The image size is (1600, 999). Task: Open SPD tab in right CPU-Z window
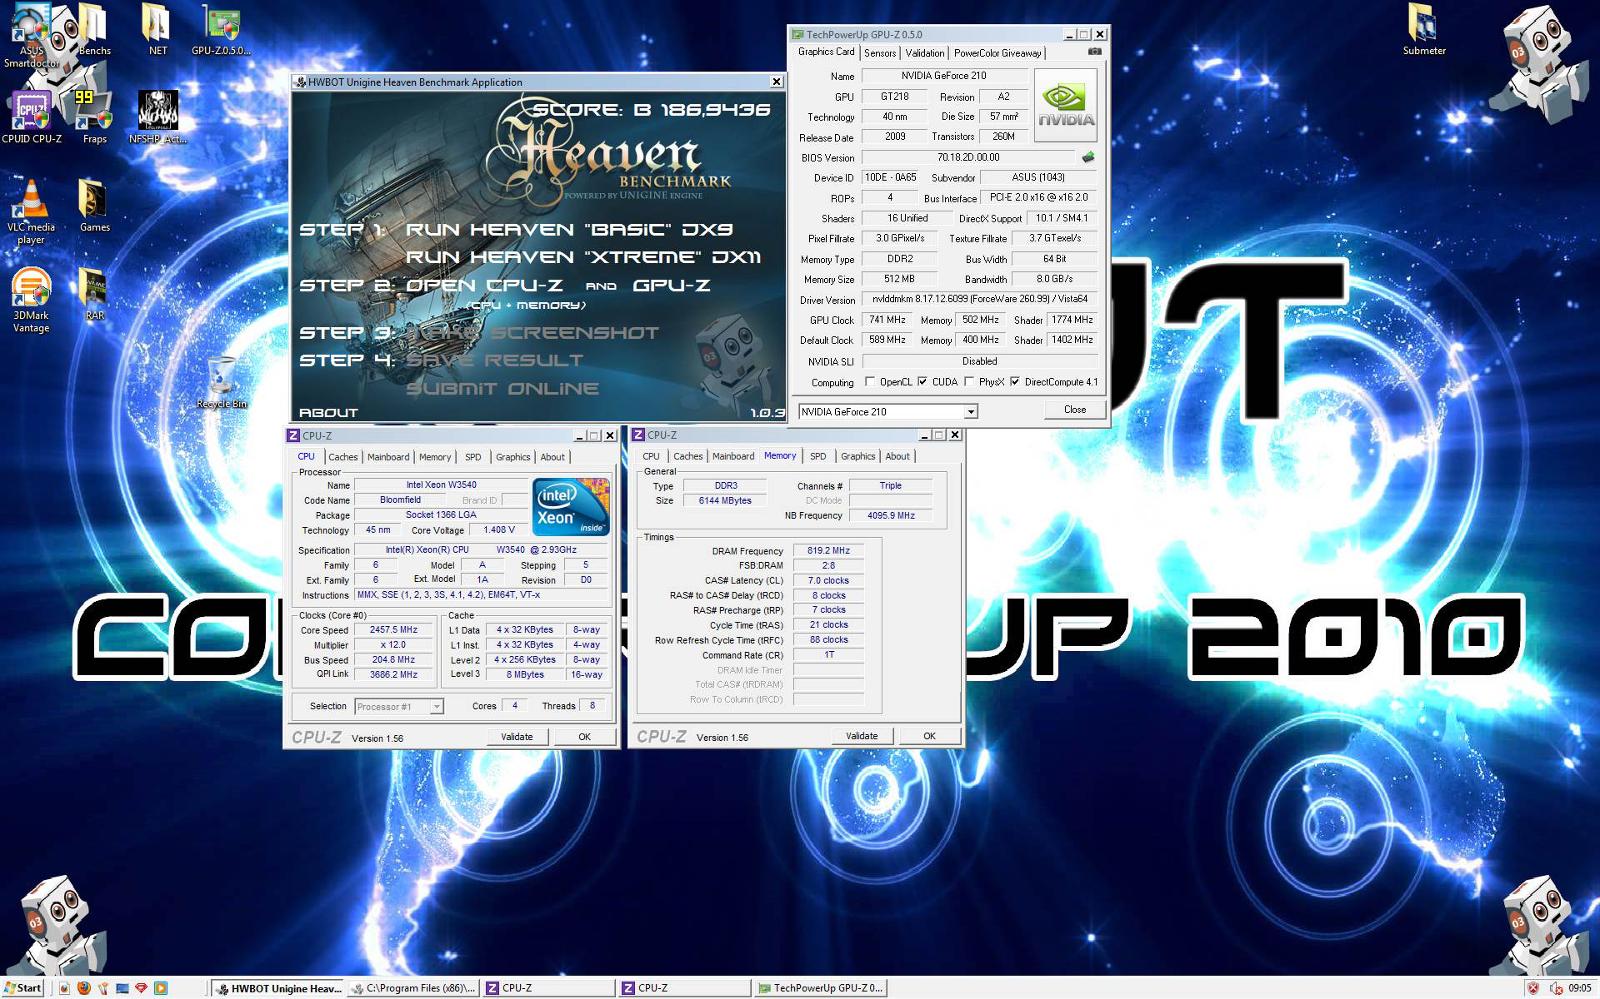click(818, 456)
